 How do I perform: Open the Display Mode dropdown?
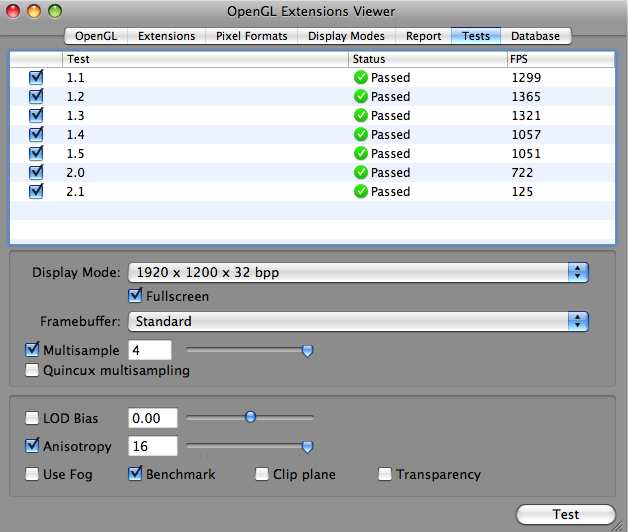pyautogui.click(x=358, y=272)
